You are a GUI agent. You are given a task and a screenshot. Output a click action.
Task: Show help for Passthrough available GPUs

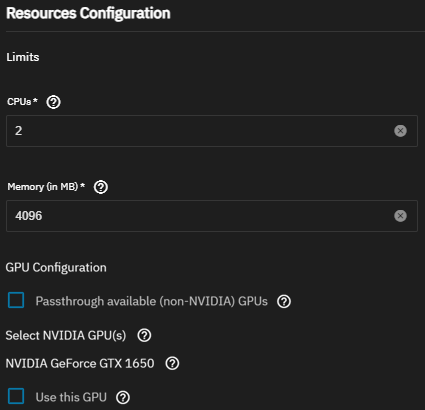pos(284,301)
